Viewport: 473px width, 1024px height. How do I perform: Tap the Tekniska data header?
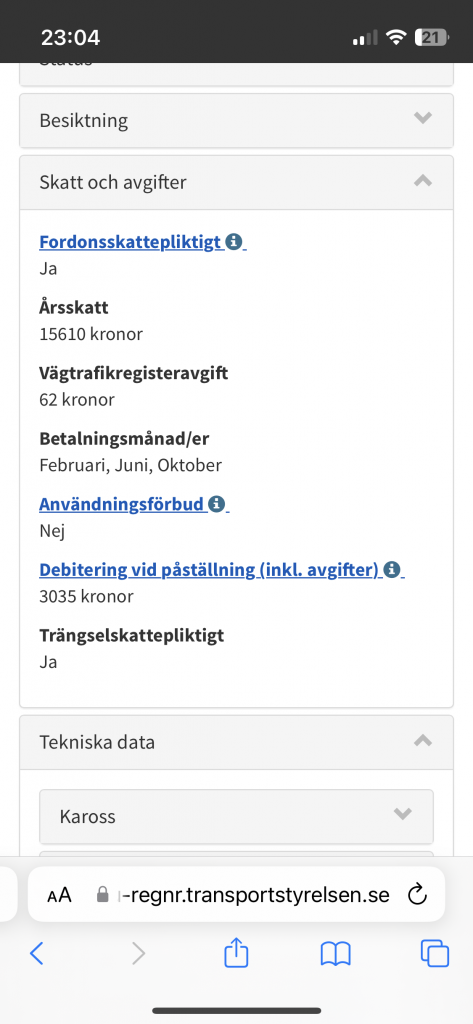pos(236,743)
